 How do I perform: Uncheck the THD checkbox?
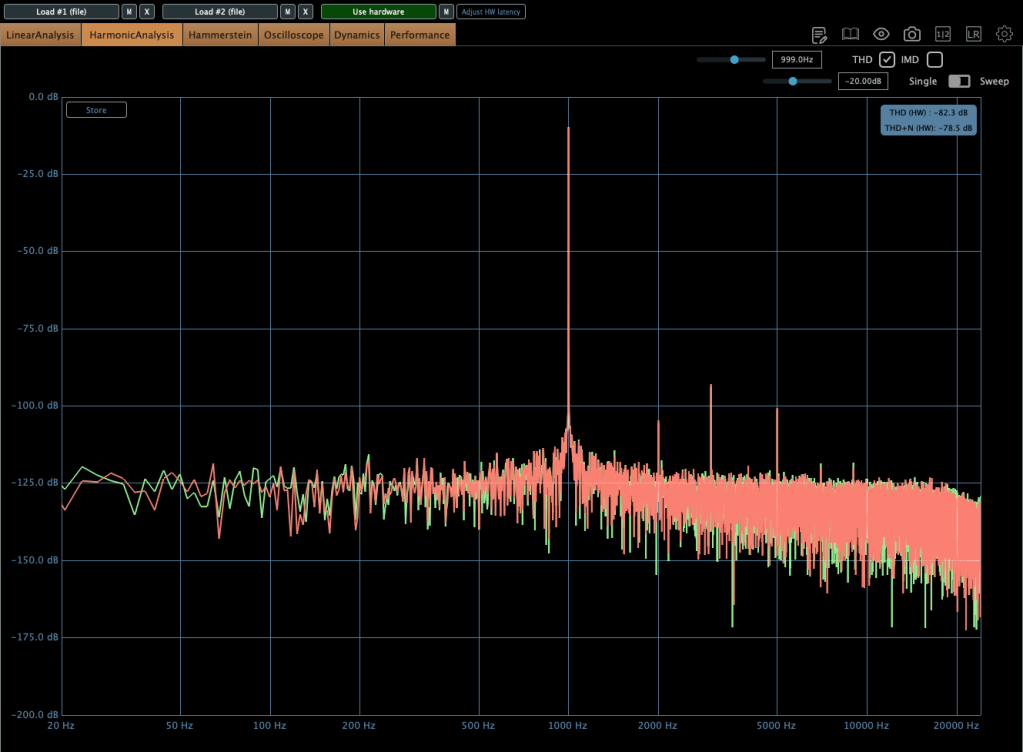[x=887, y=60]
